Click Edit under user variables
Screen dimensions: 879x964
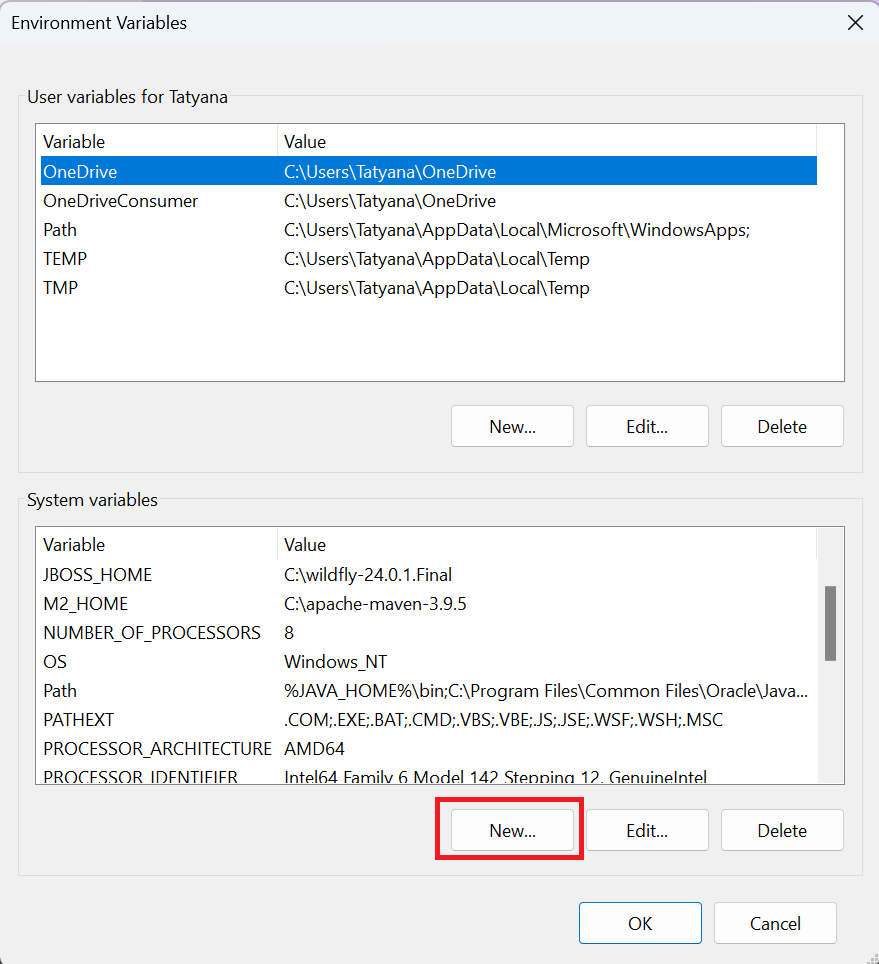click(x=647, y=426)
